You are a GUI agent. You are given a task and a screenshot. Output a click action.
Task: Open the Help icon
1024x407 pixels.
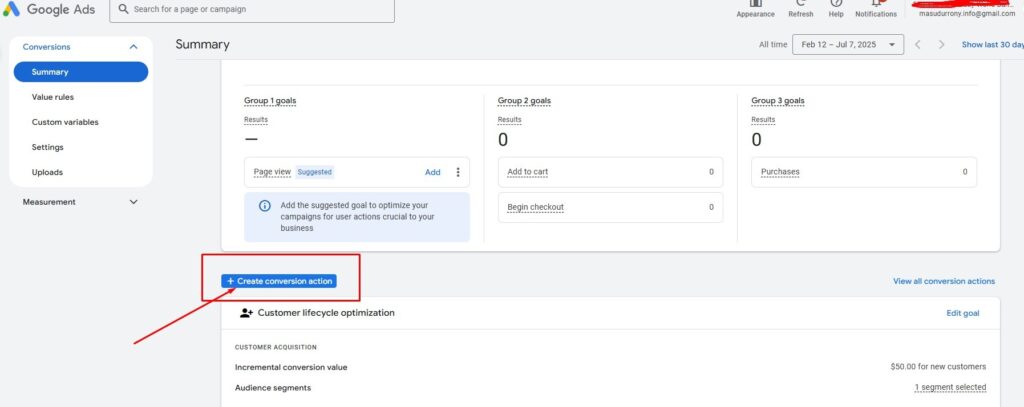836,5
